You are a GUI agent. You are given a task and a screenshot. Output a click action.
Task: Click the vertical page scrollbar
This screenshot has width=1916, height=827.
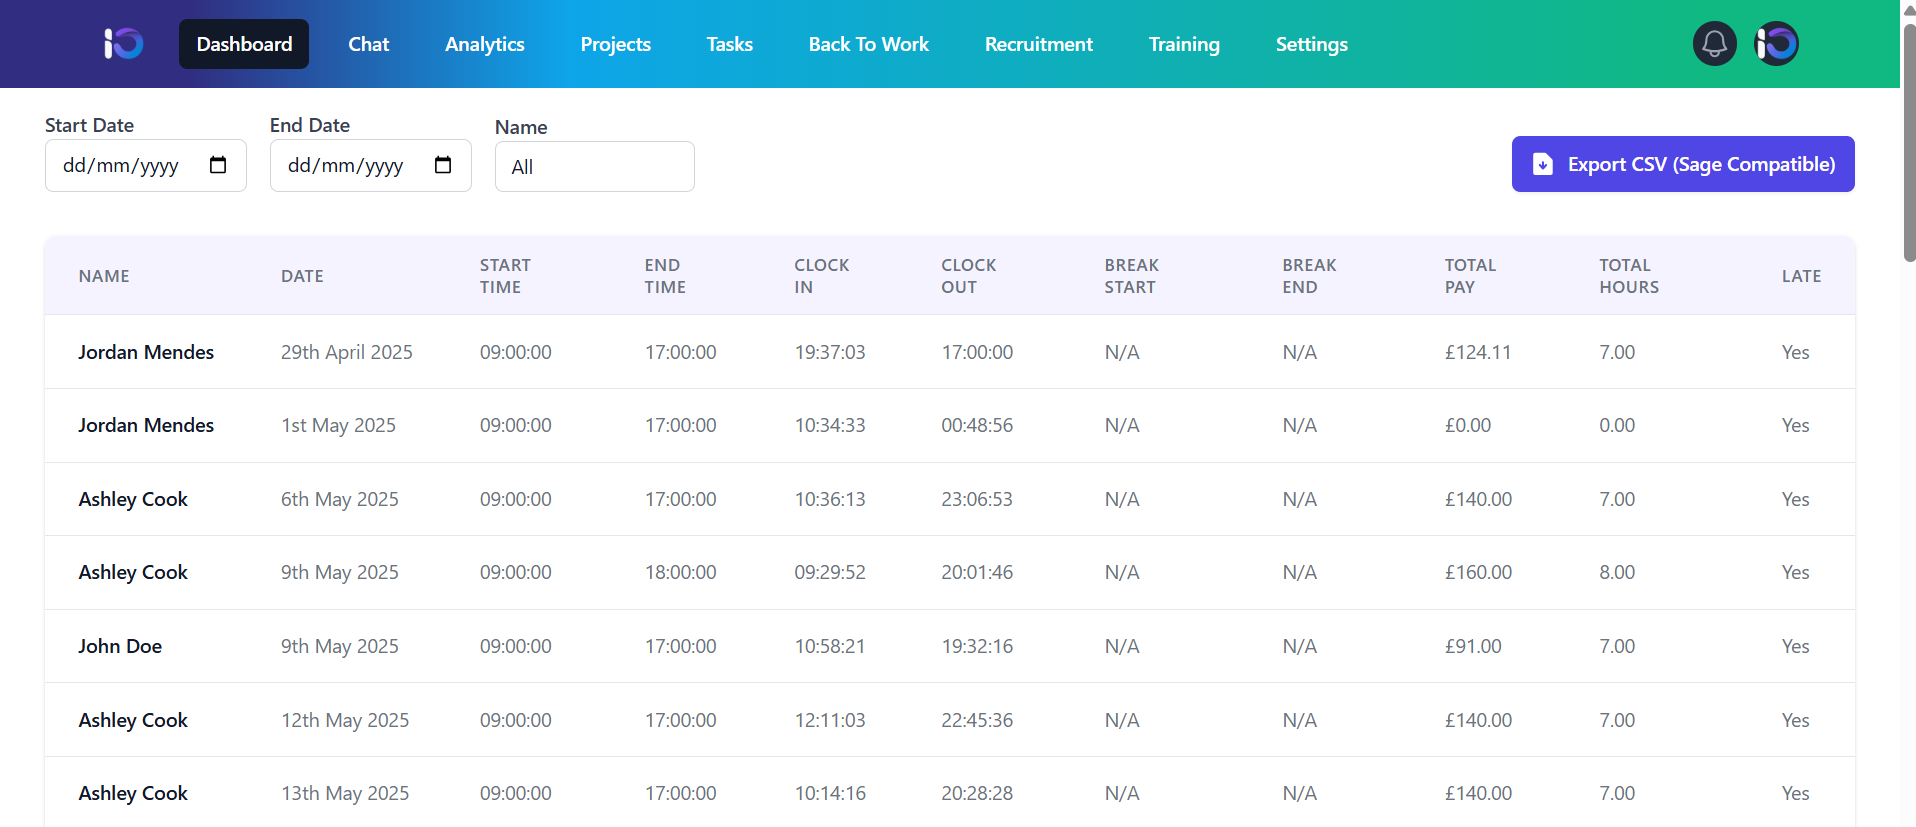pyautogui.click(x=1908, y=140)
